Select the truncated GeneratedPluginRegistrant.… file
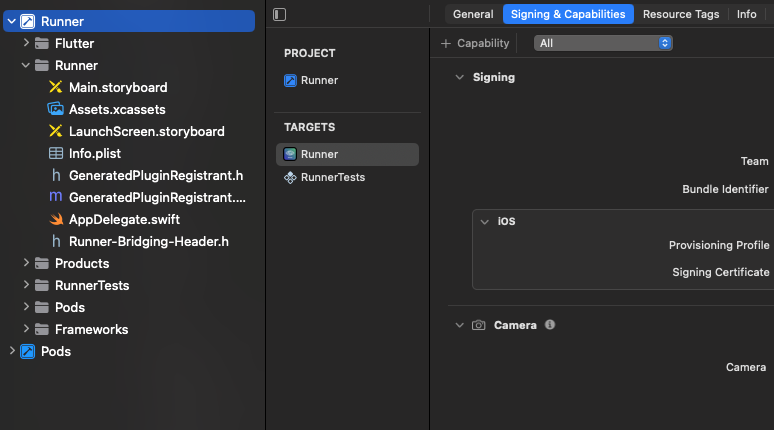774x430 pixels. [157, 197]
